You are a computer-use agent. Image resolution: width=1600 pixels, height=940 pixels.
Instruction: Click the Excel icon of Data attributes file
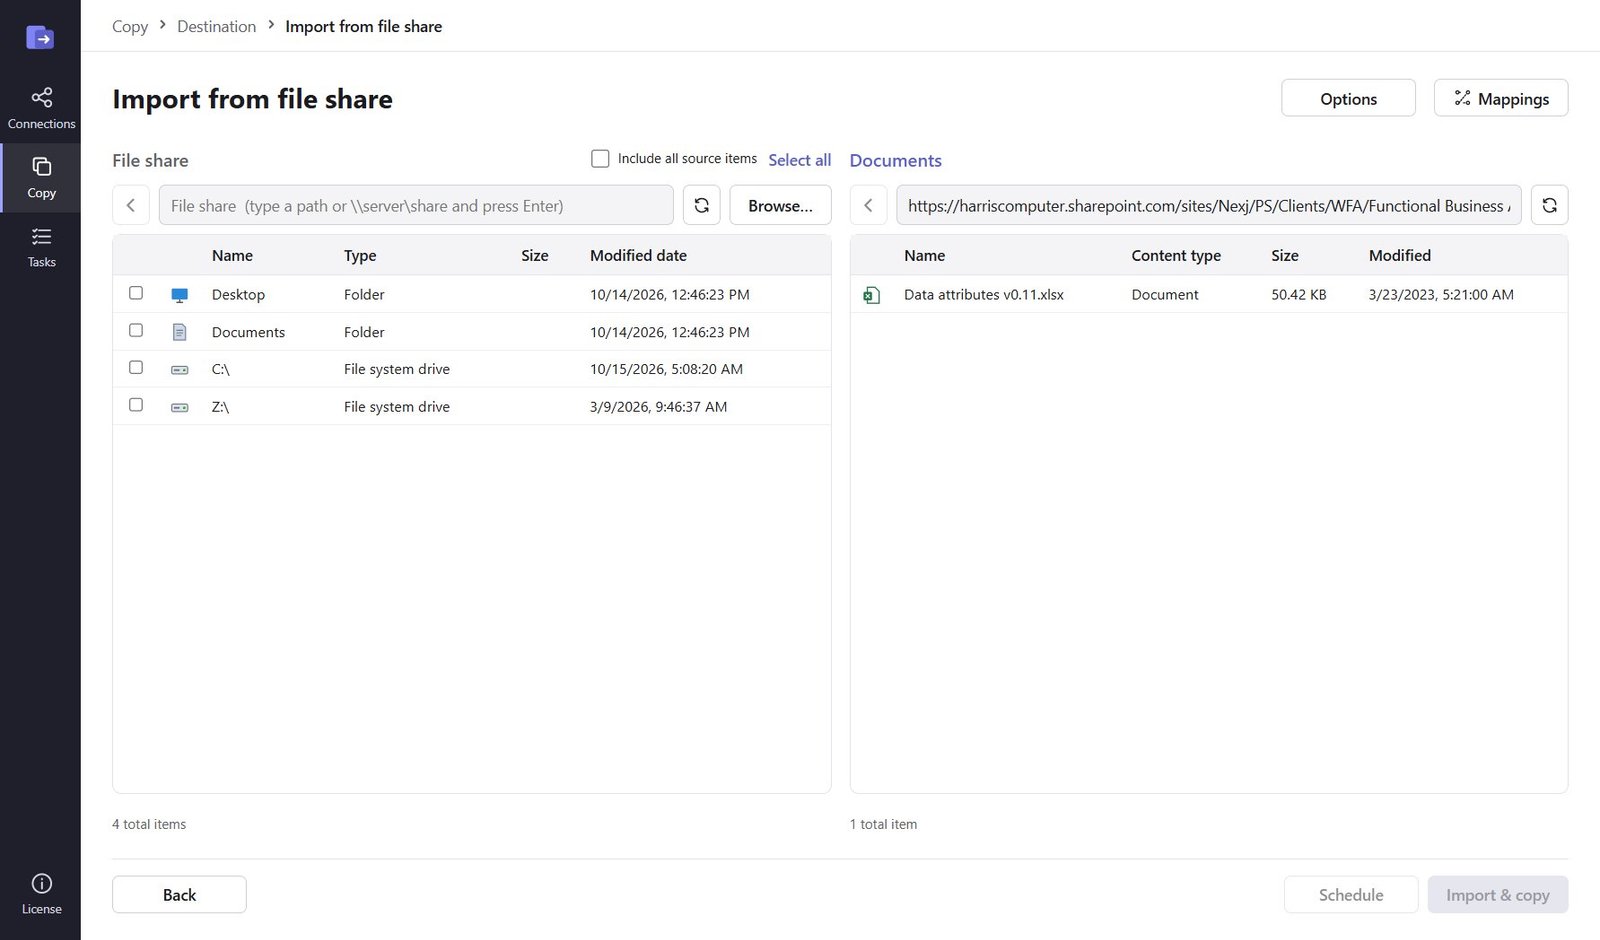pyautogui.click(x=872, y=295)
